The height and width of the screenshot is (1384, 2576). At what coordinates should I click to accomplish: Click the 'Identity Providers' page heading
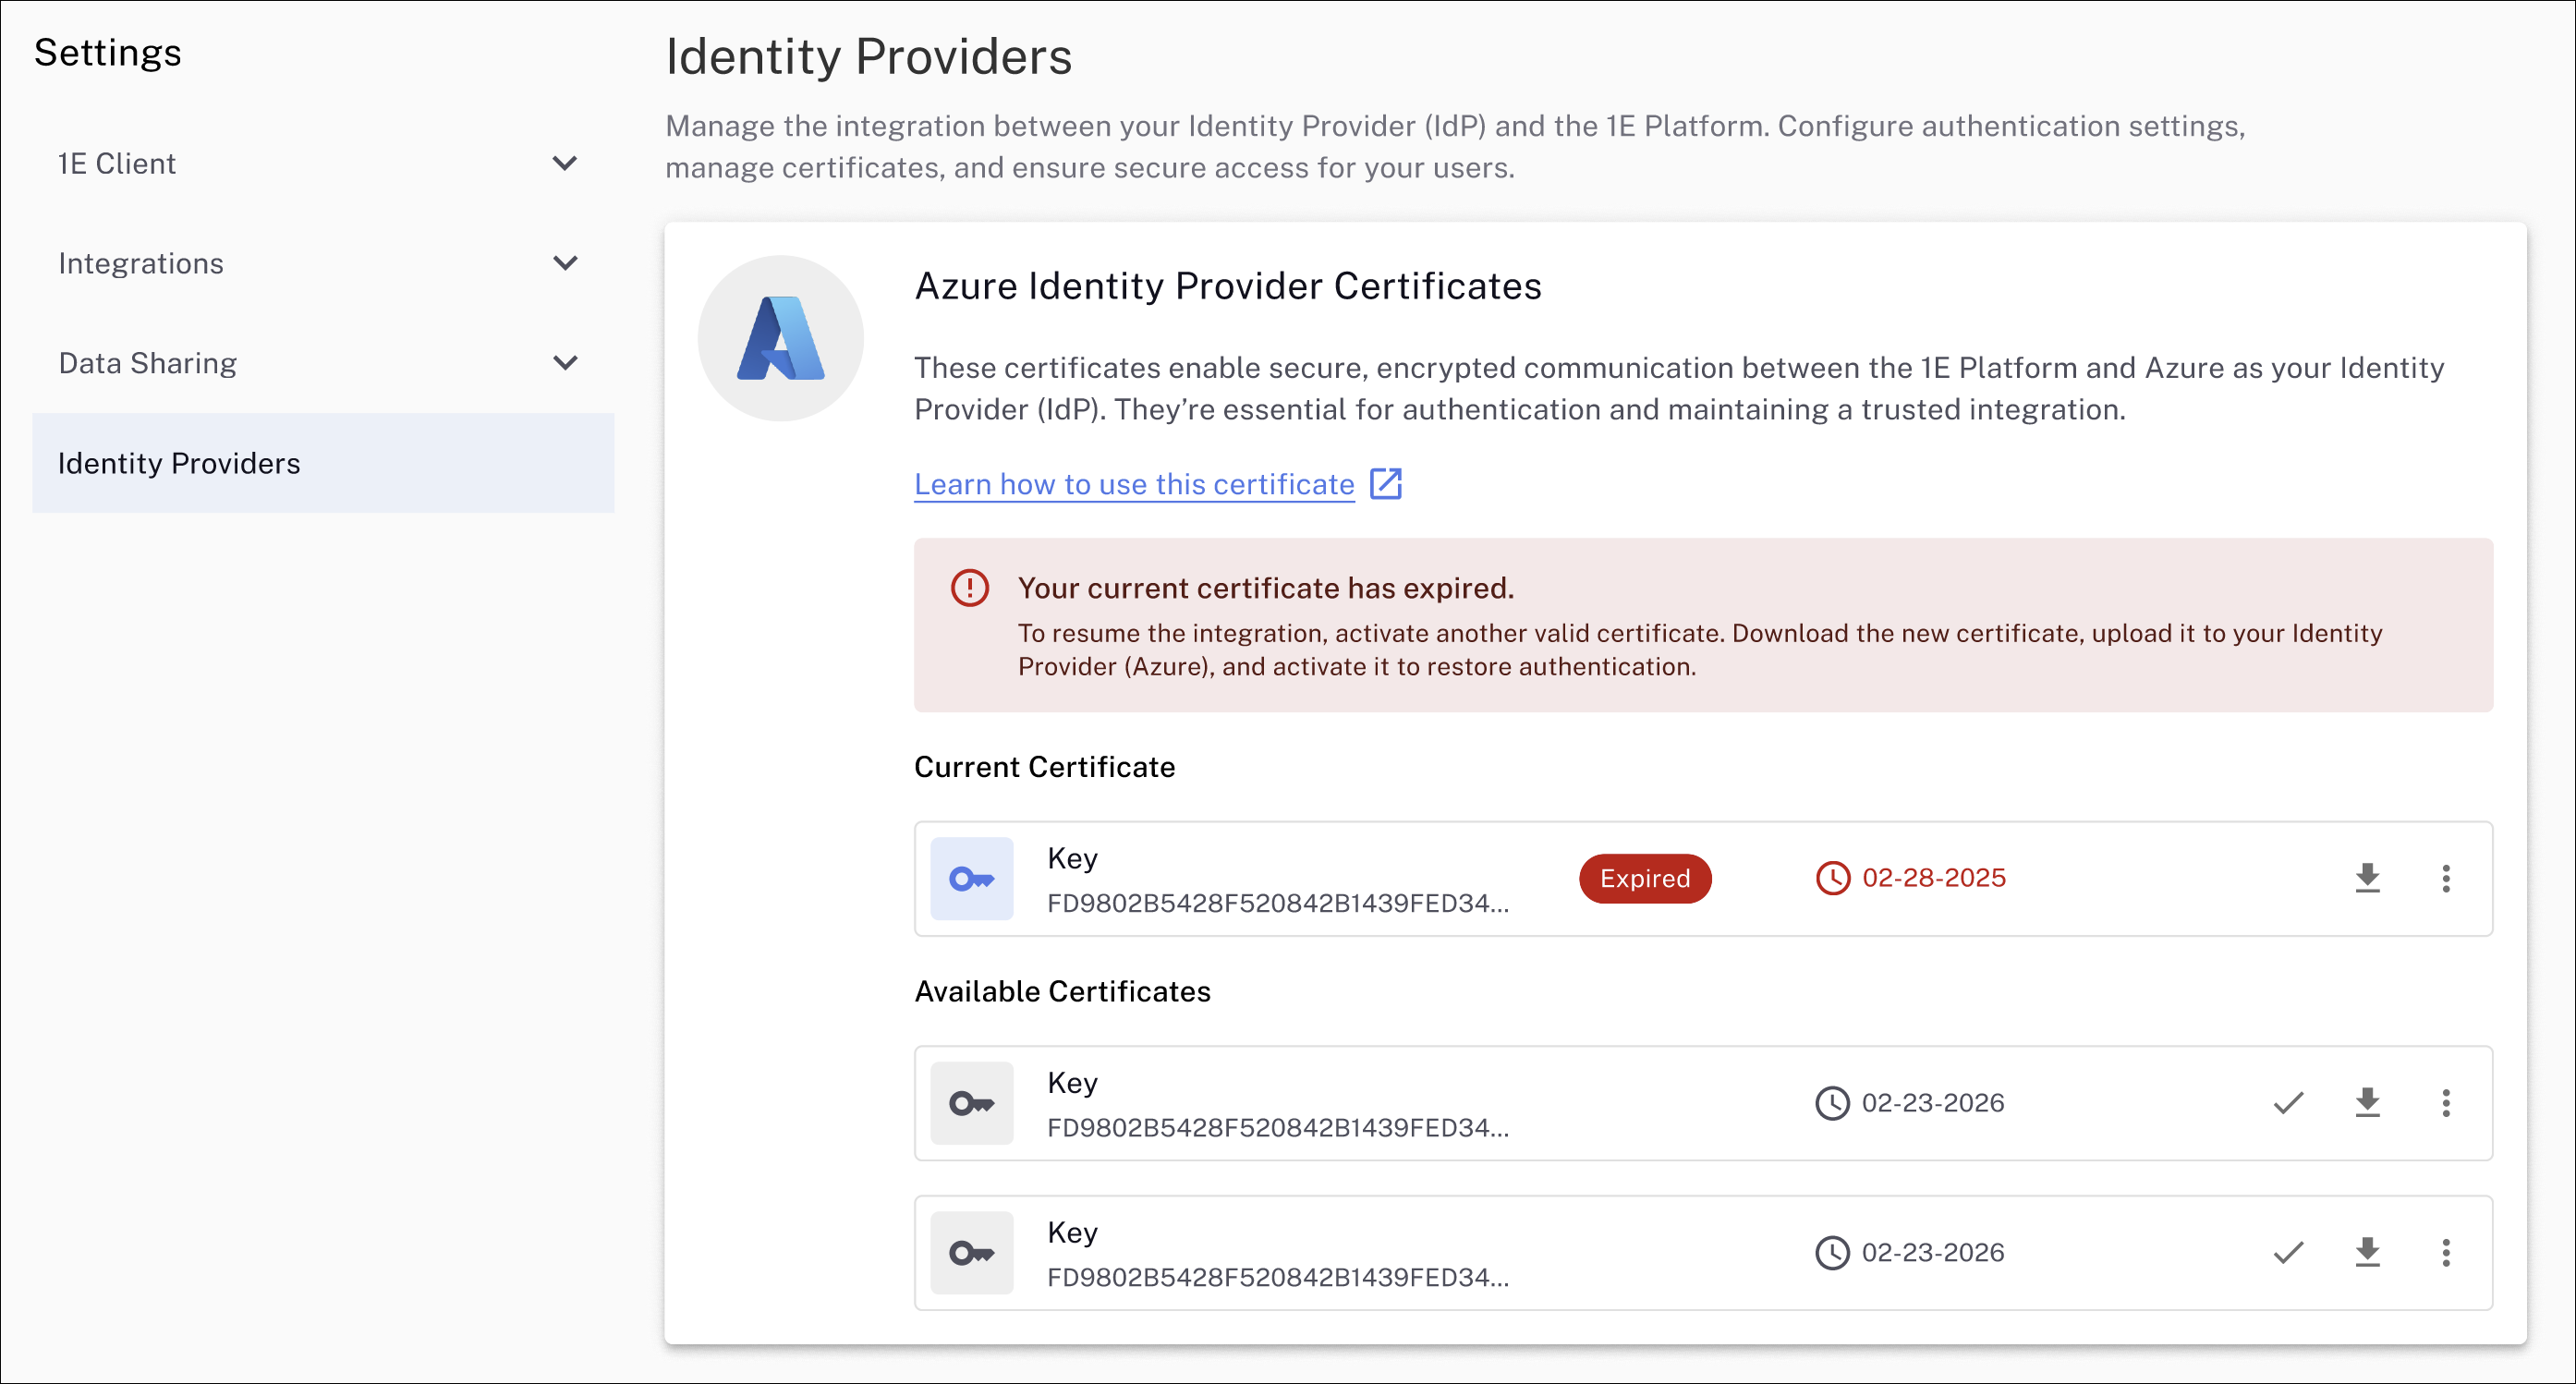point(868,56)
